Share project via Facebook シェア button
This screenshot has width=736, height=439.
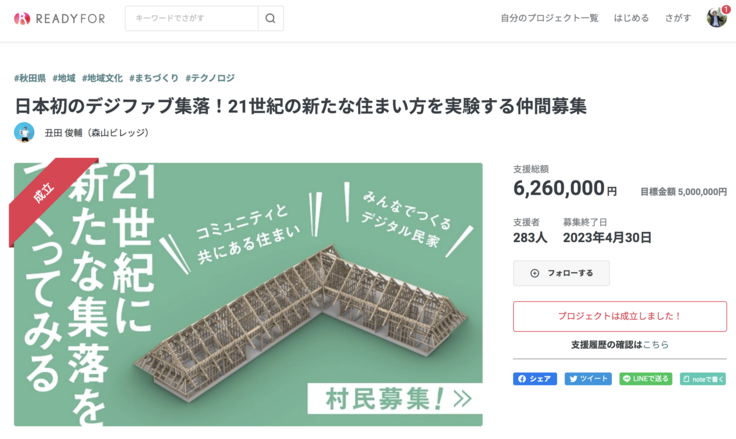(535, 379)
